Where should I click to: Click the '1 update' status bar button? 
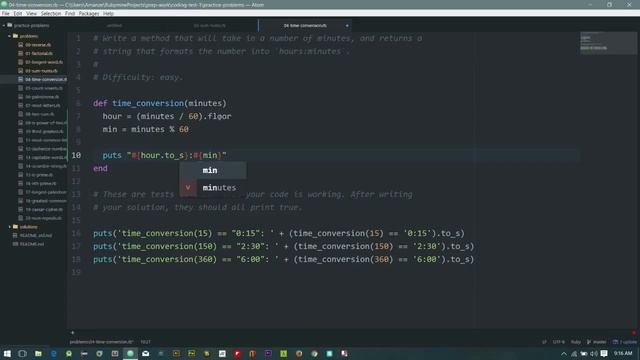(x=624, y=342)
